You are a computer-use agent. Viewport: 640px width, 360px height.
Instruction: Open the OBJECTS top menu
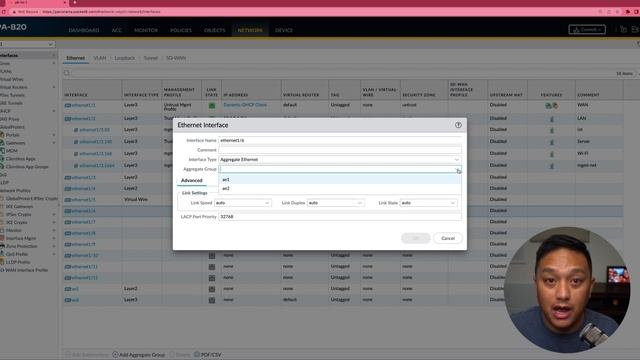[x=214, y=30]
